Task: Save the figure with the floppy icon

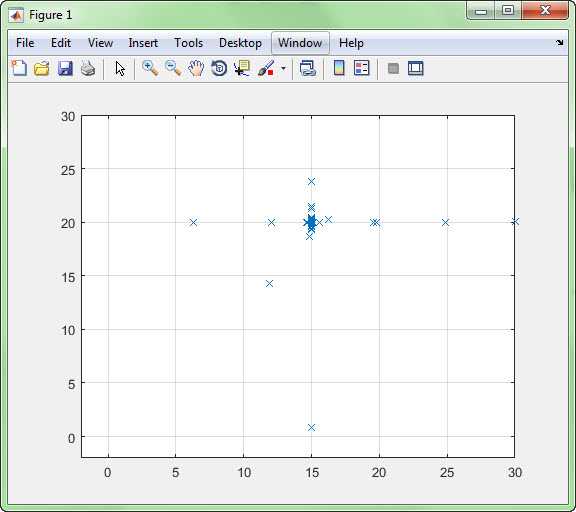Action: [65, 68]
